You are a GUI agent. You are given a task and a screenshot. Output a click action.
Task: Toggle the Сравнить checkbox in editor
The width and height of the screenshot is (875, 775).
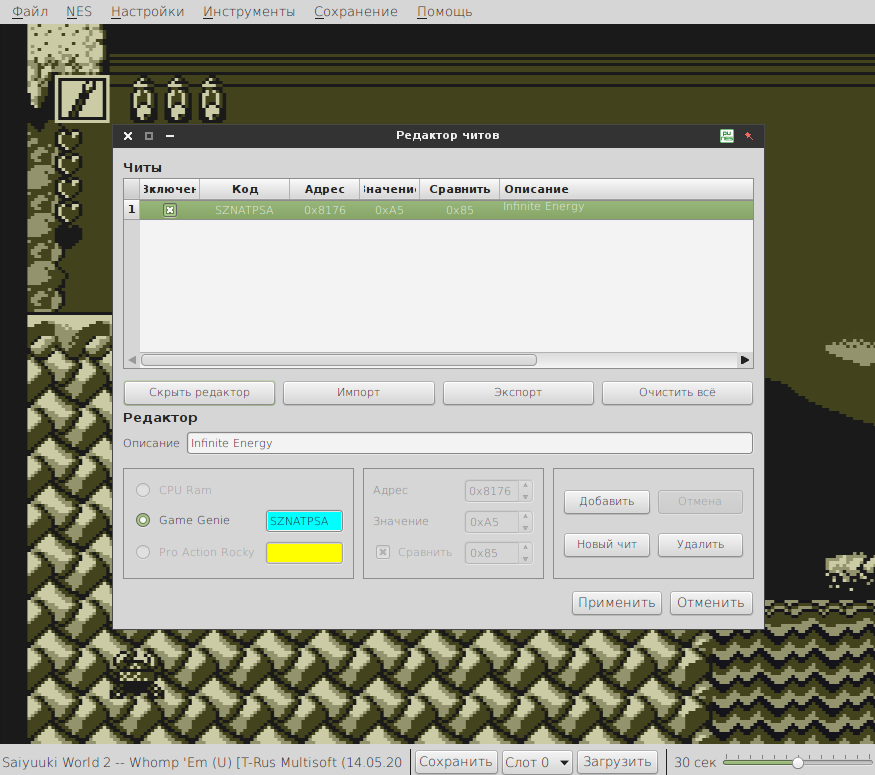383,552
